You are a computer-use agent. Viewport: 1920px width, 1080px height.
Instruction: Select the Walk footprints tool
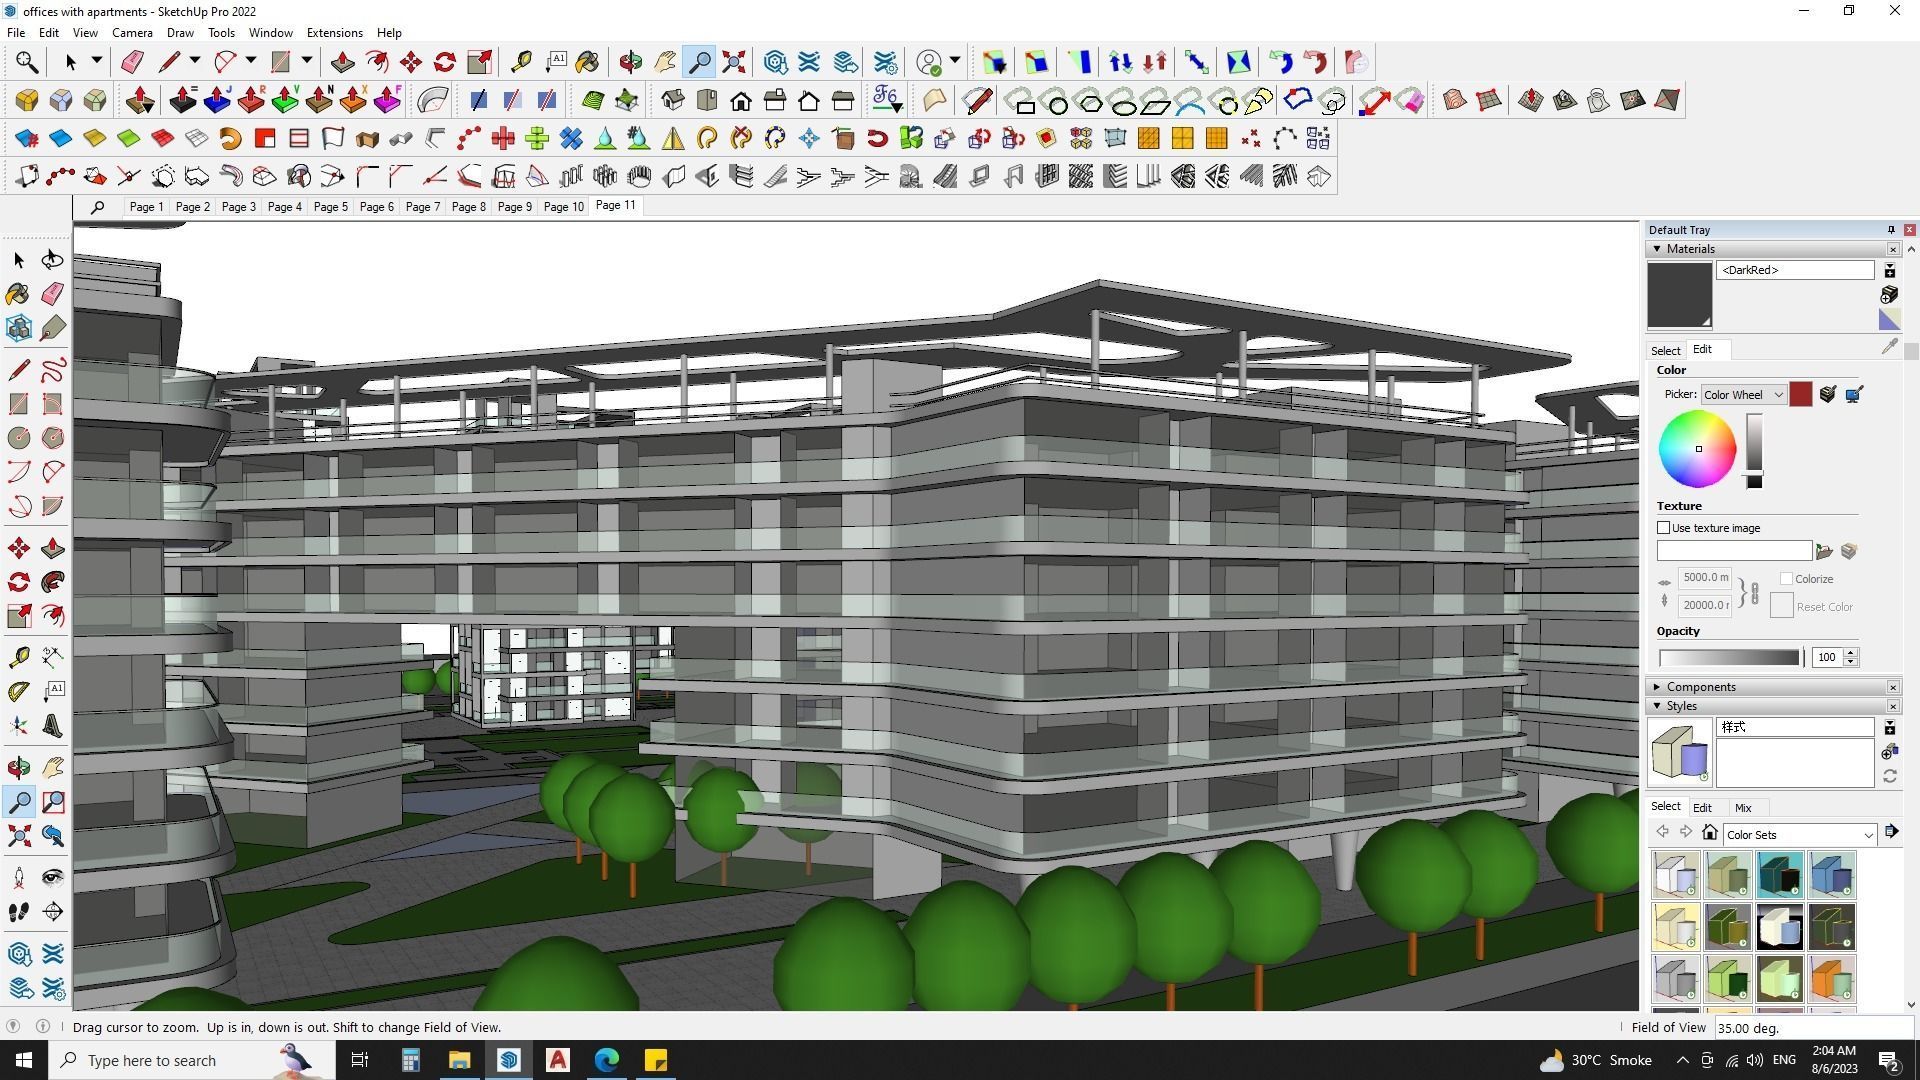[18, 912]
